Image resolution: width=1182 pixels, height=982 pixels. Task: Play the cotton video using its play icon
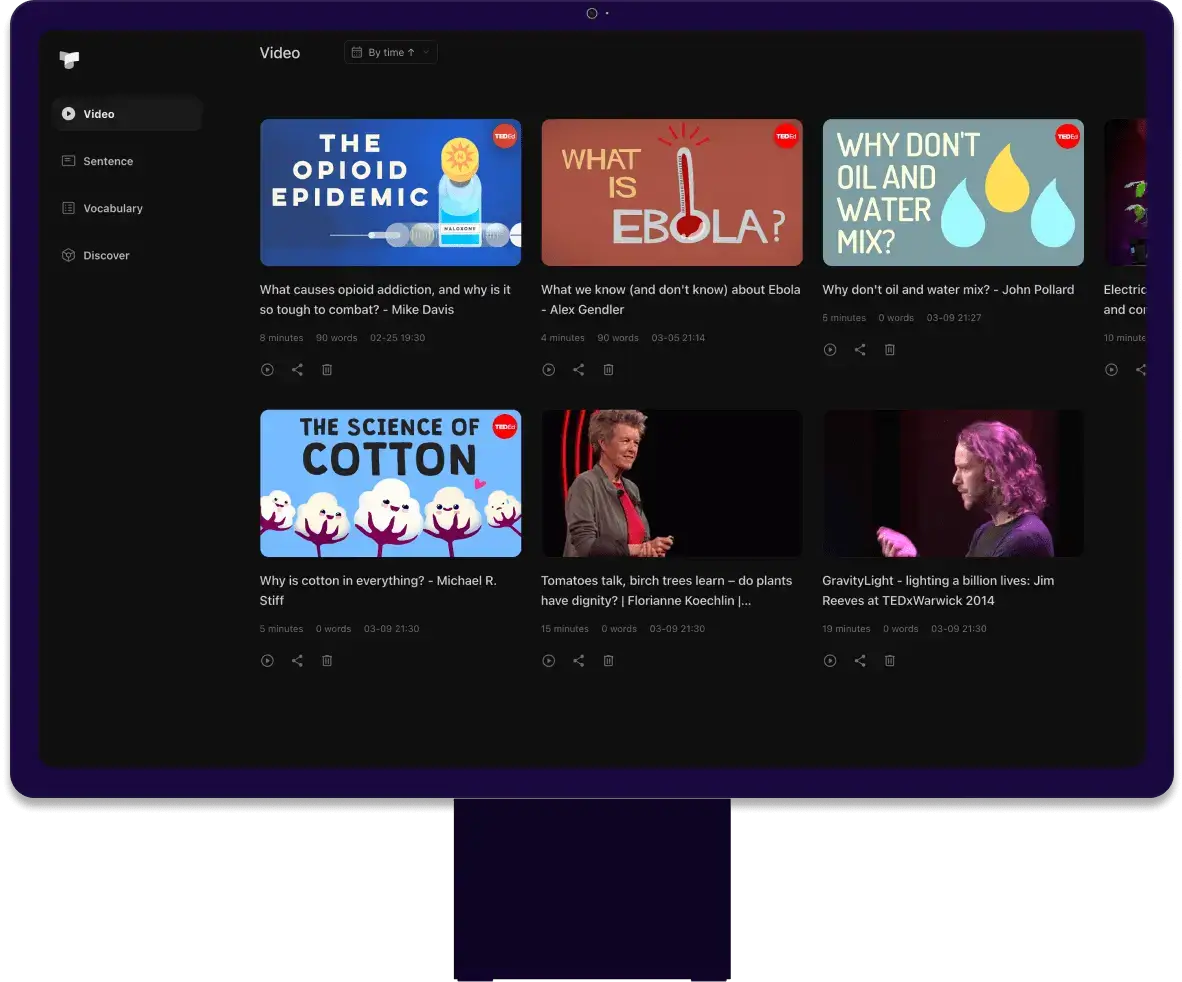point(267,661)
